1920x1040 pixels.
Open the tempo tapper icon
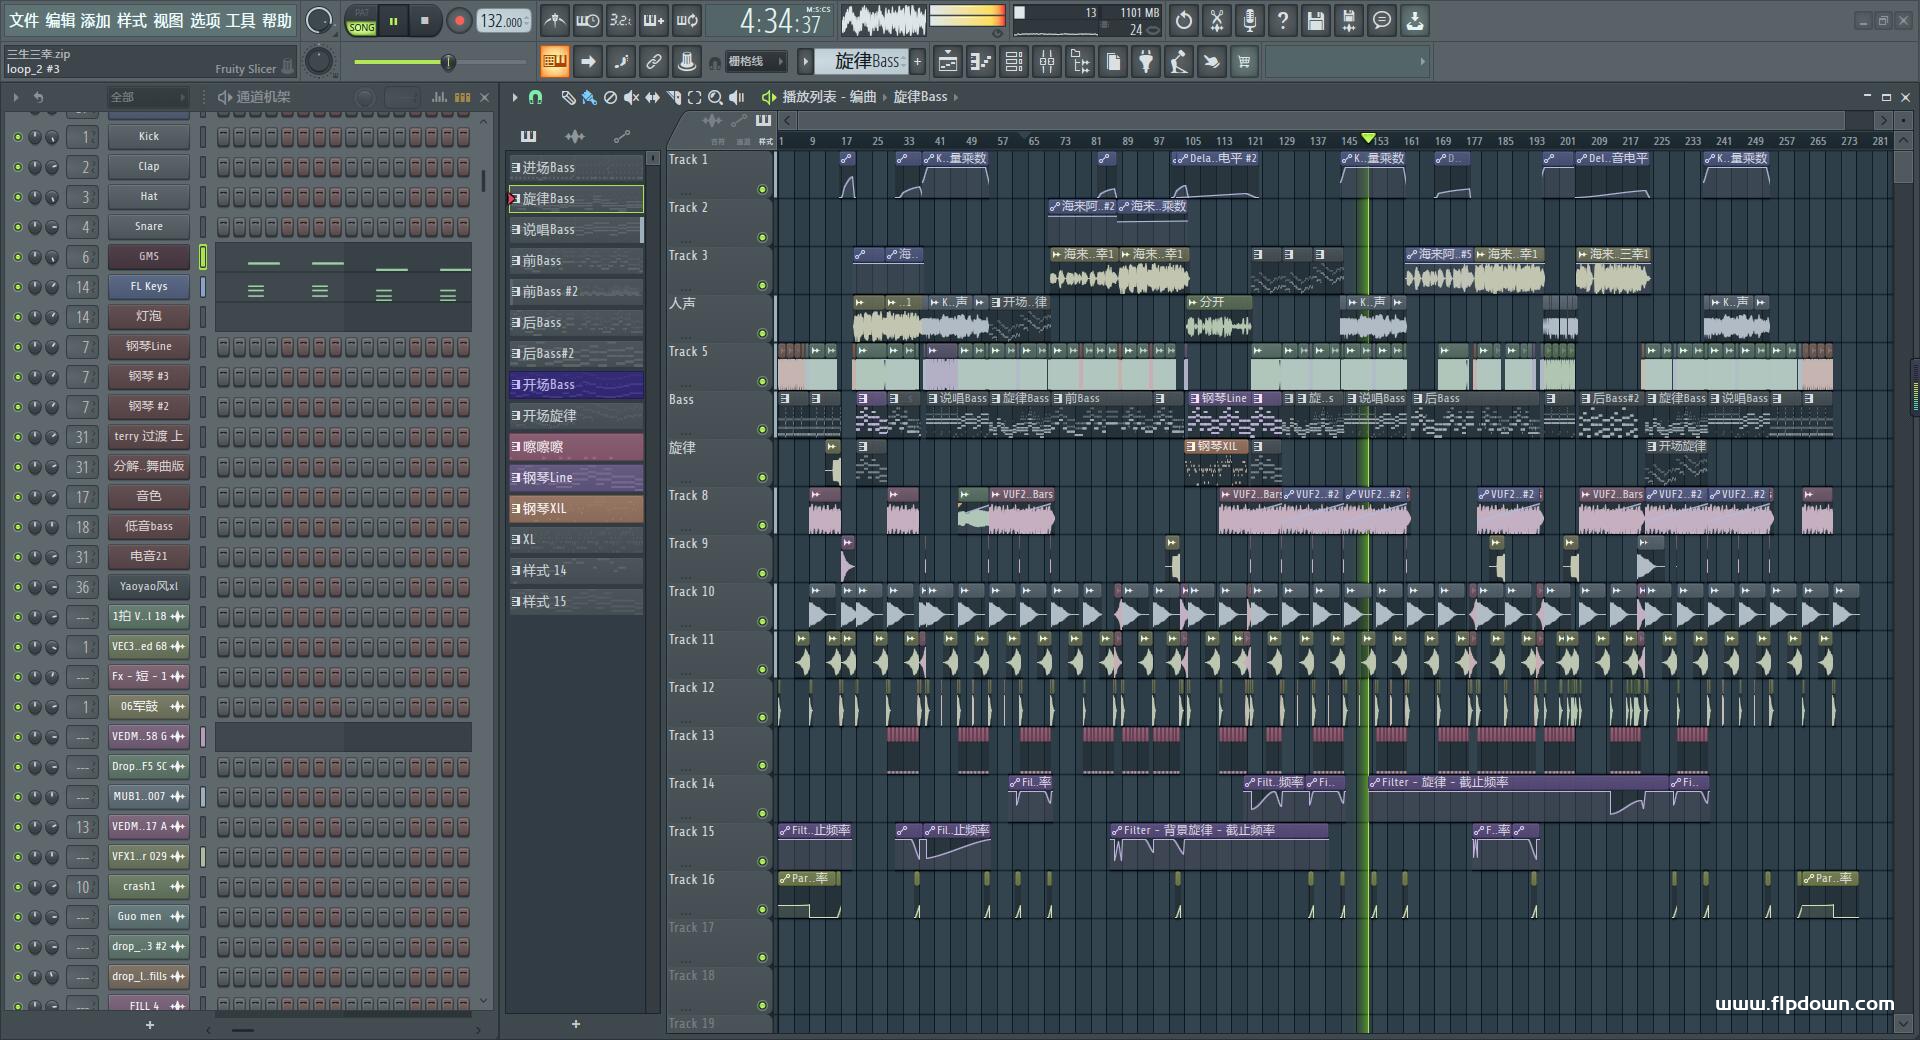1179,62
